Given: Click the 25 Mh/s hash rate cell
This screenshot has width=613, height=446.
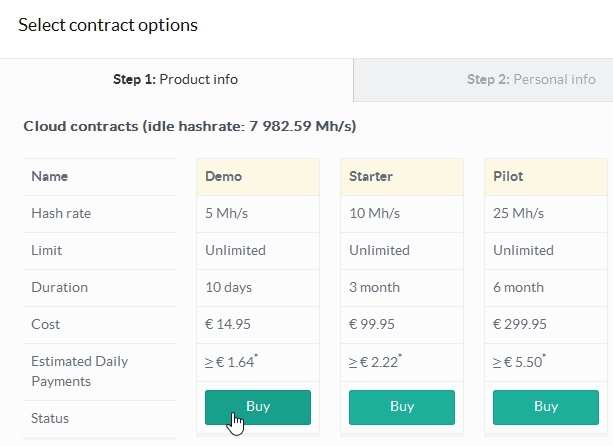Looking at the screenshot, I should (545, 214).
